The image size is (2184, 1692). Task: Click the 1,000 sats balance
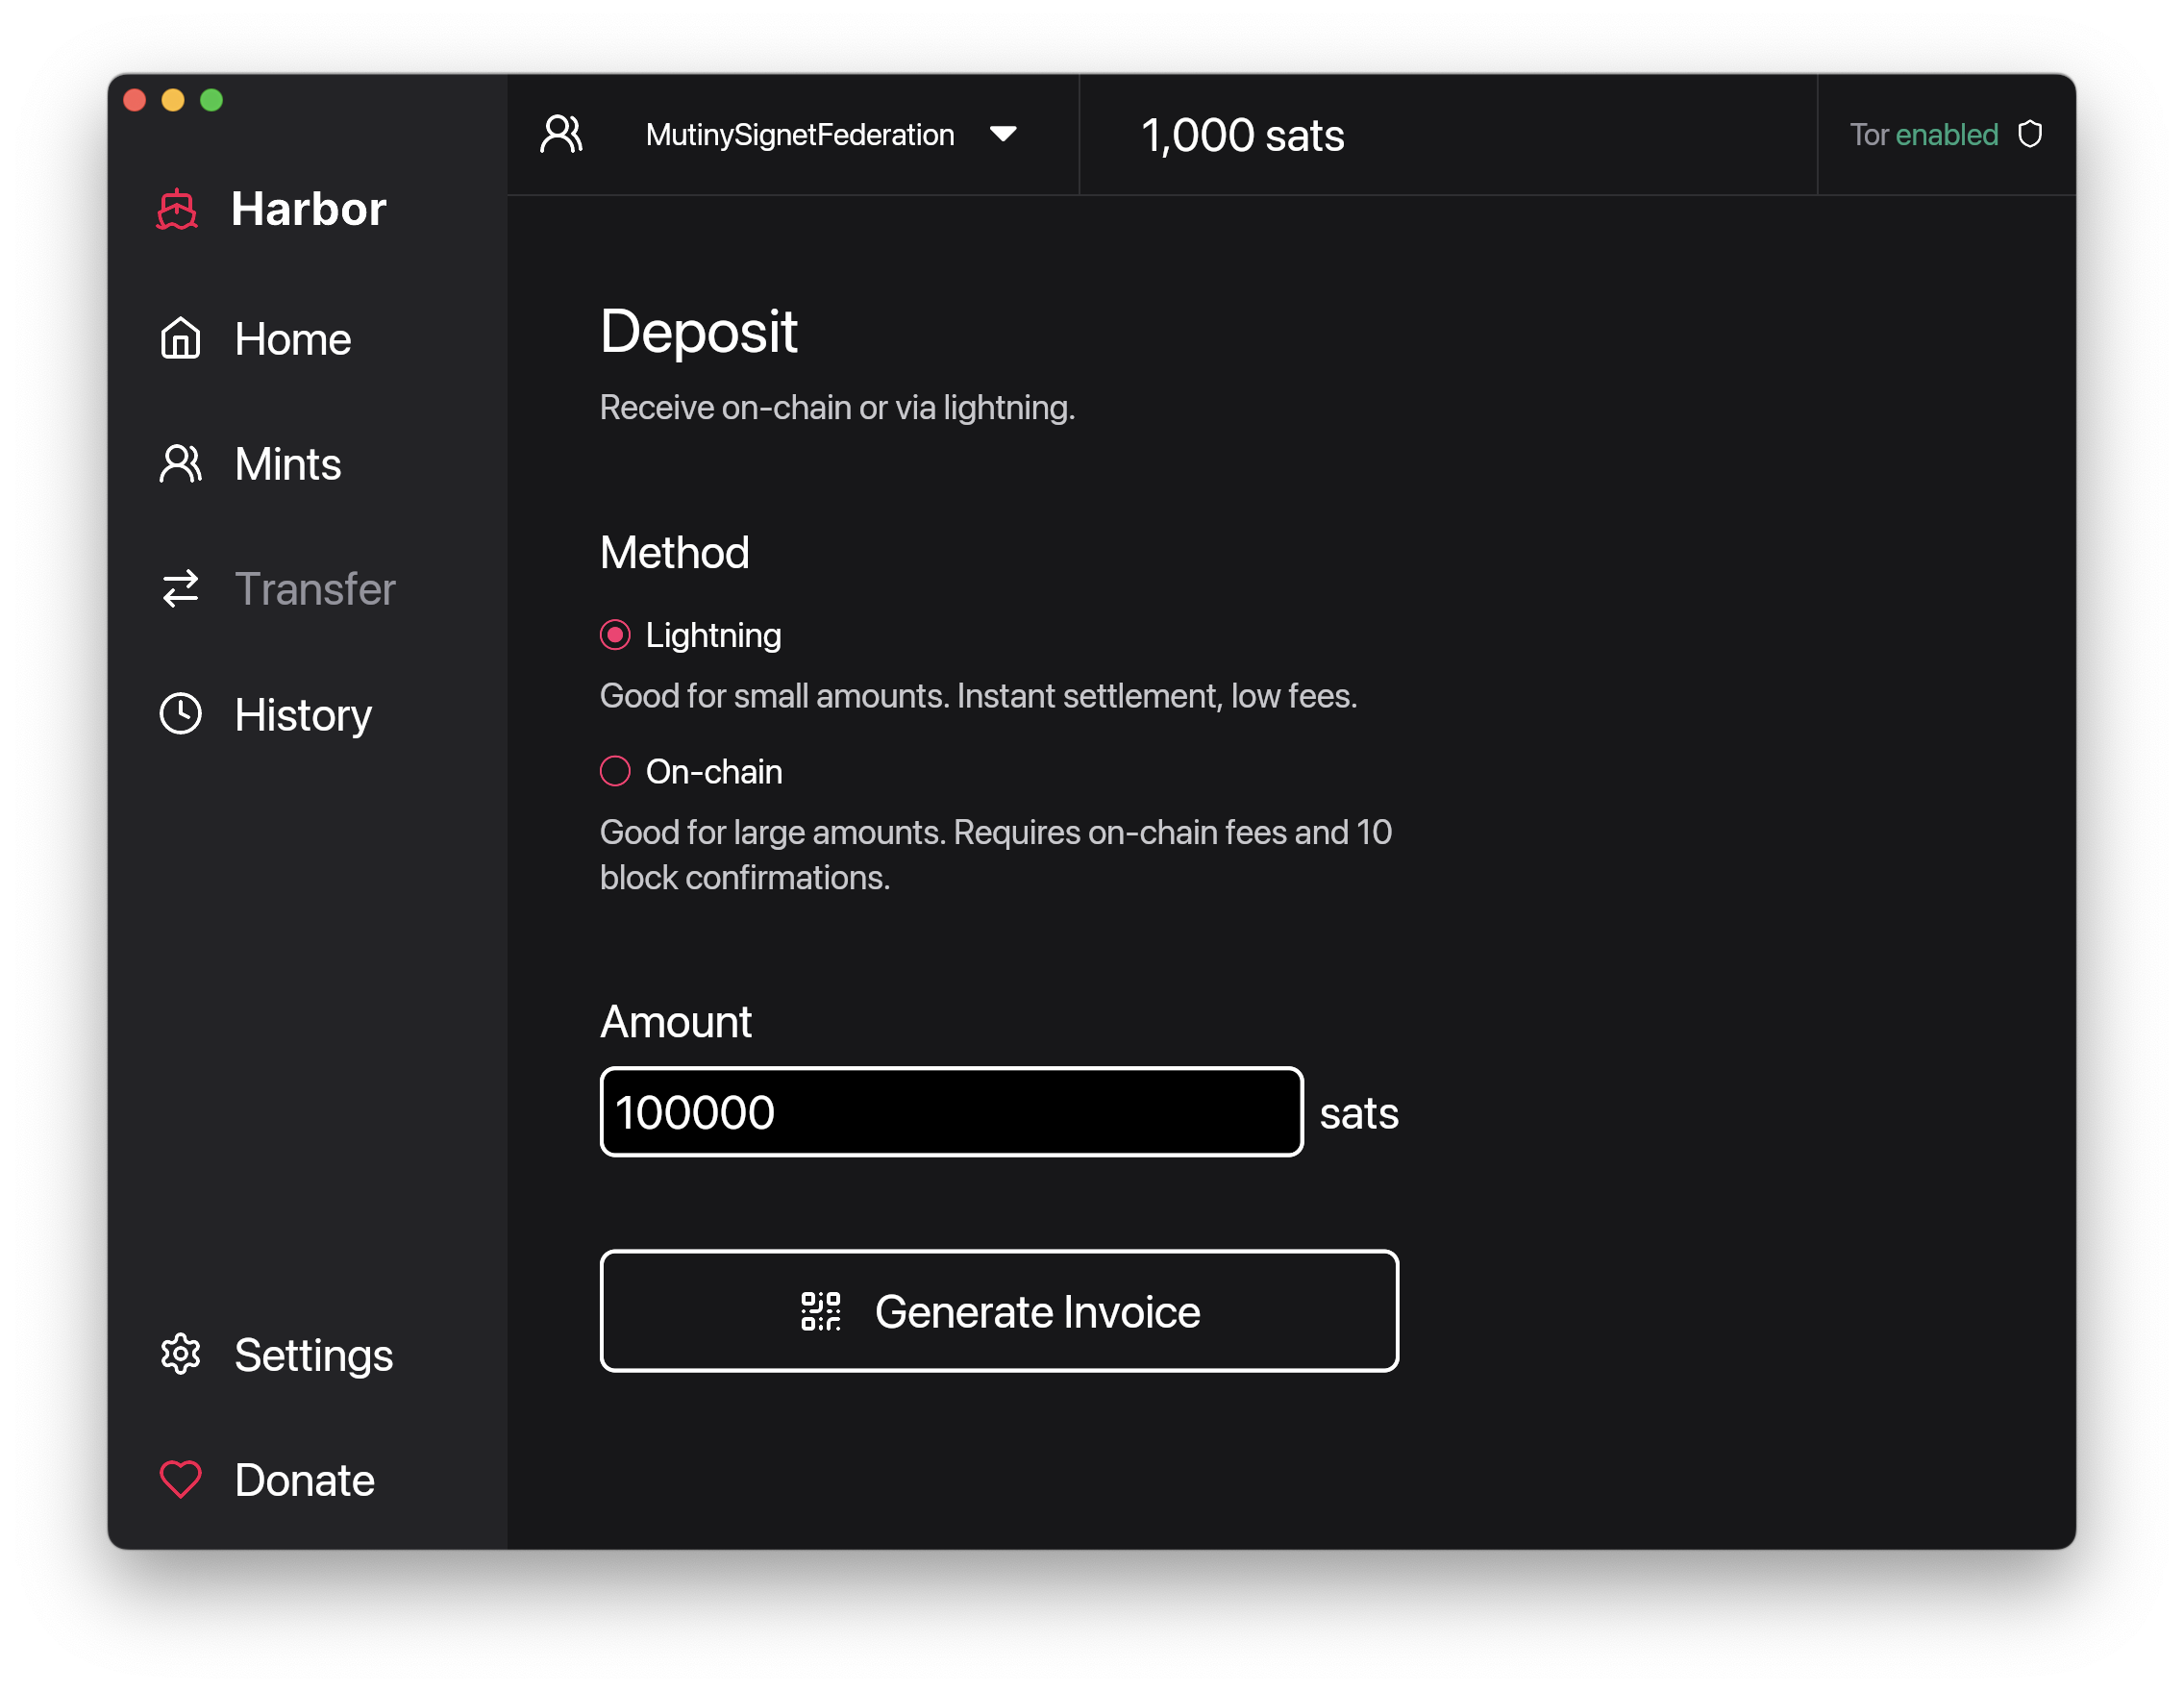tap(1242, 135)
